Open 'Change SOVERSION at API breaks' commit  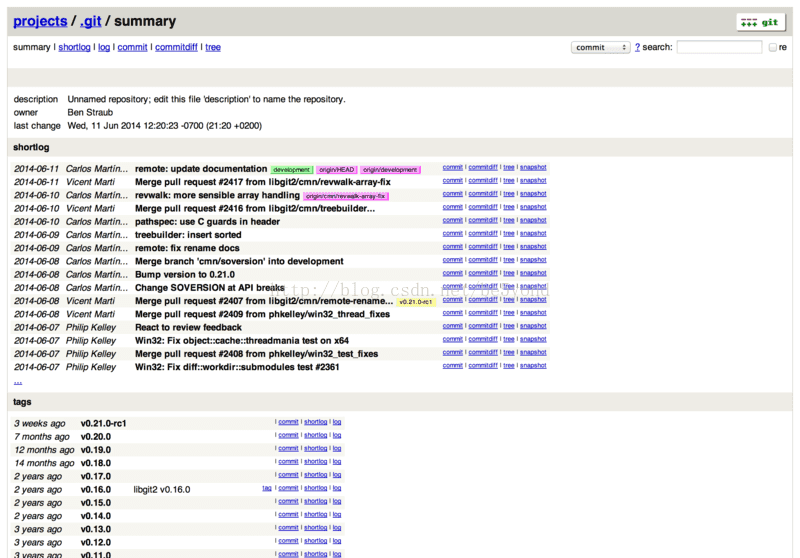point(210,288)
